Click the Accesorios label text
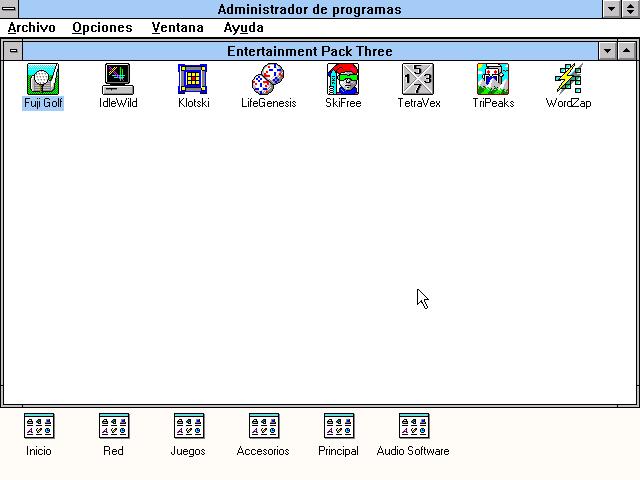The height and width of the screenshot is (480, 640). [x=263, y=451]
